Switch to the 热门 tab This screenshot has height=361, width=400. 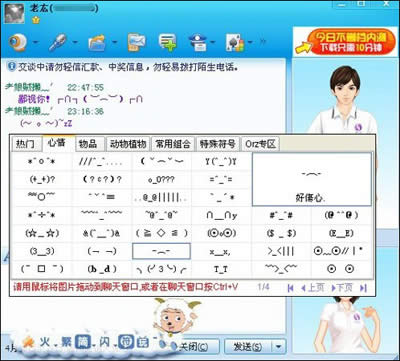(x=26, y=144)
